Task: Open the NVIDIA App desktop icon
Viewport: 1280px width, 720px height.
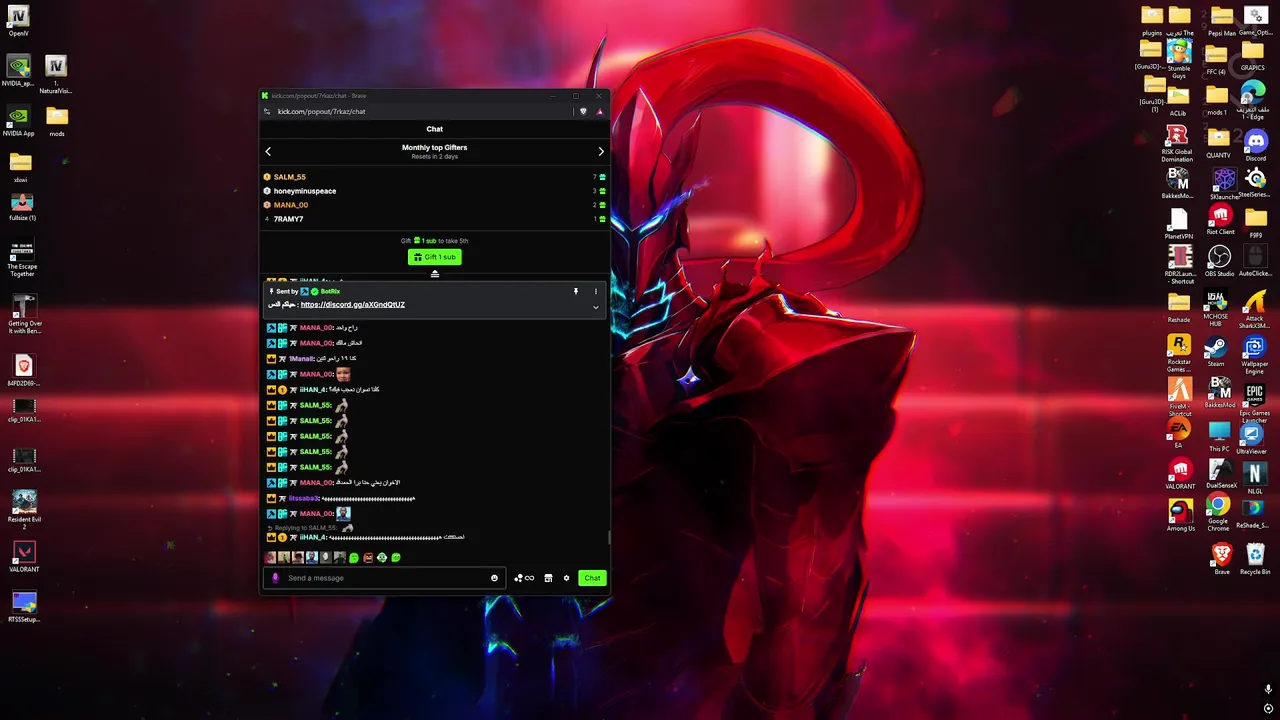Action: coord(18,121)
